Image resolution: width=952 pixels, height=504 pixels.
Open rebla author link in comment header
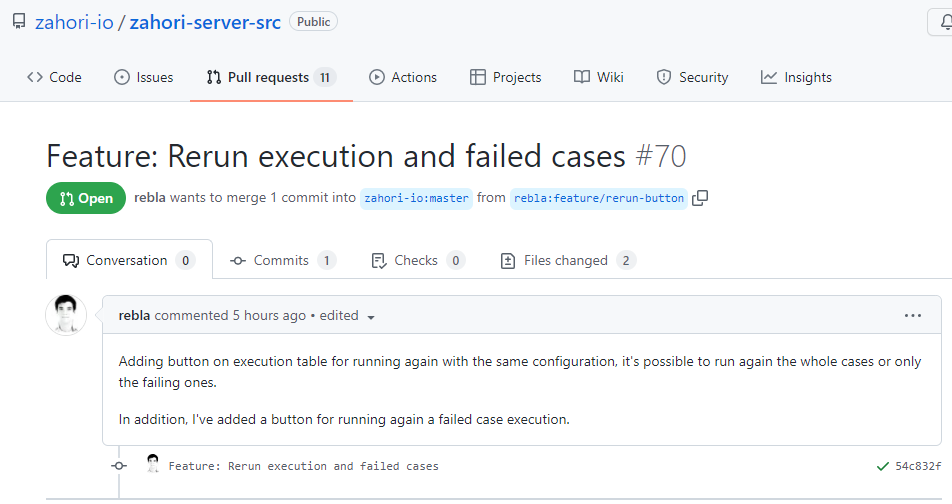[134, 316]
